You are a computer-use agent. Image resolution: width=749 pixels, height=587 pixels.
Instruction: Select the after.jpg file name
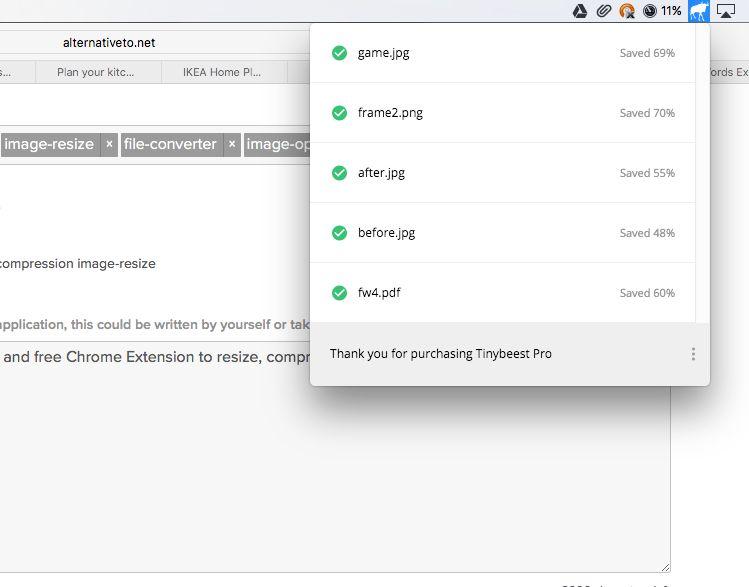(x=381, y=173)
